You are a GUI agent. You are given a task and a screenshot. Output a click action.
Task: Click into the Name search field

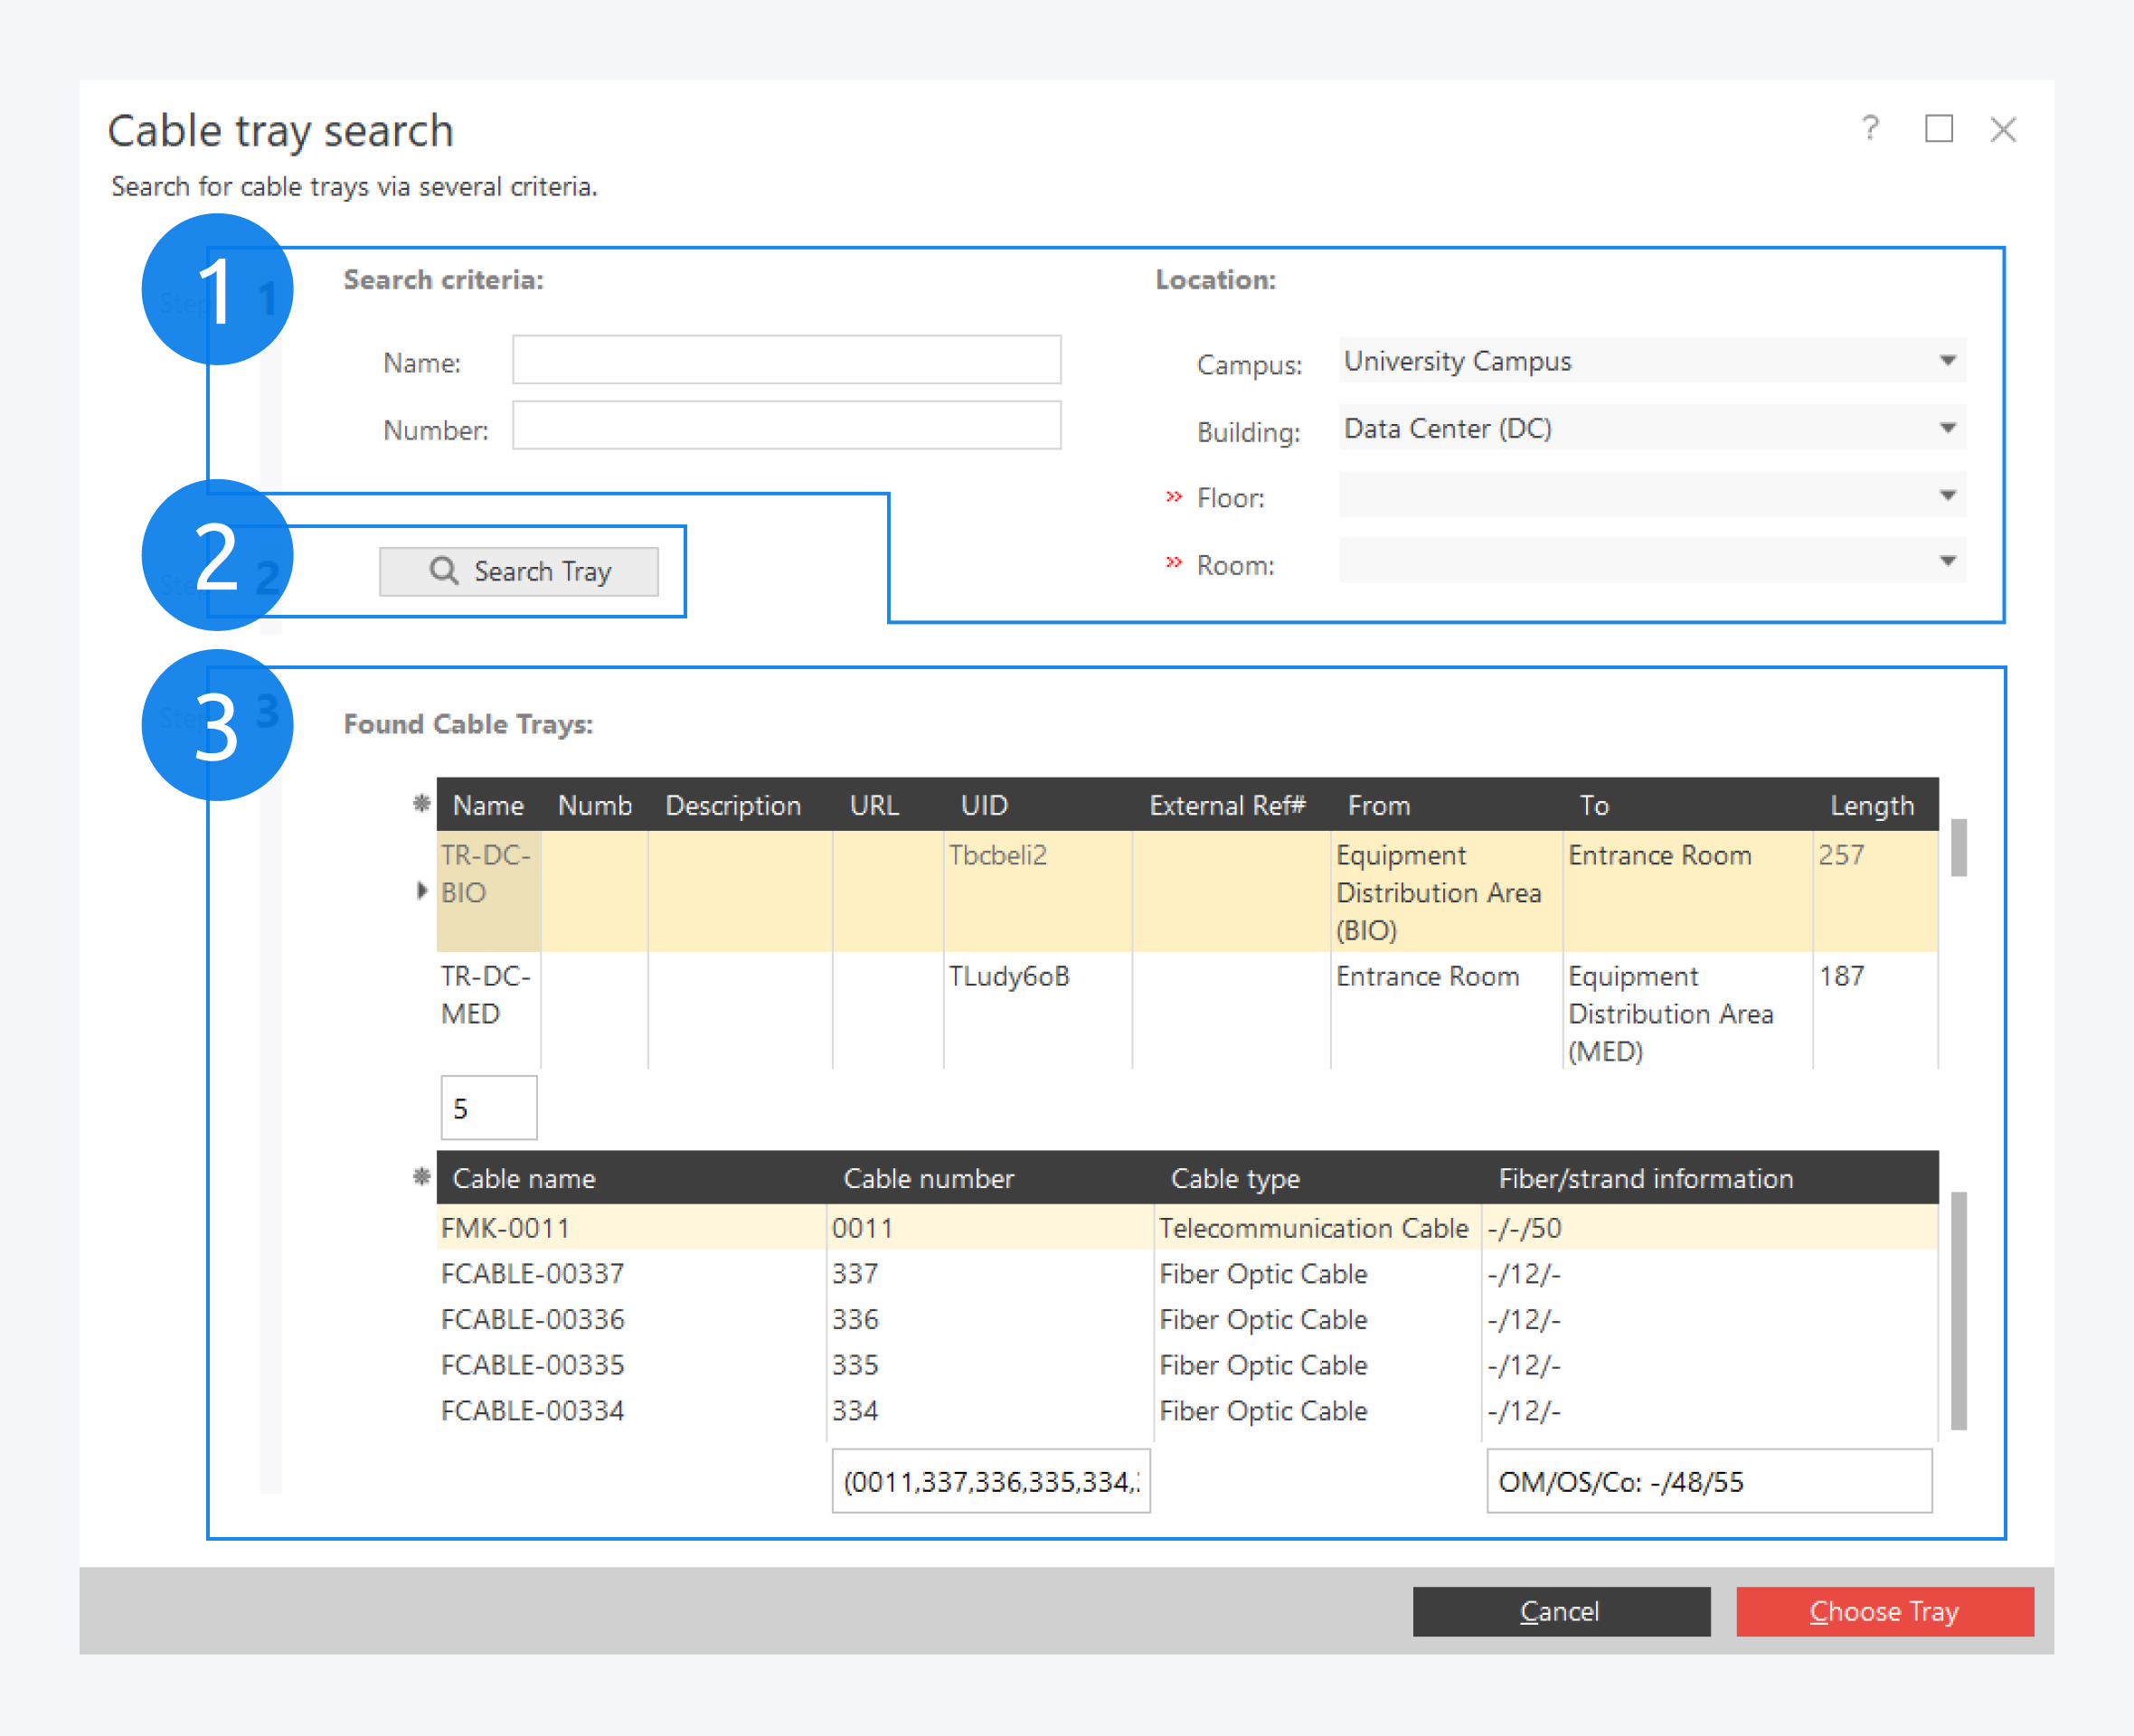786,359
